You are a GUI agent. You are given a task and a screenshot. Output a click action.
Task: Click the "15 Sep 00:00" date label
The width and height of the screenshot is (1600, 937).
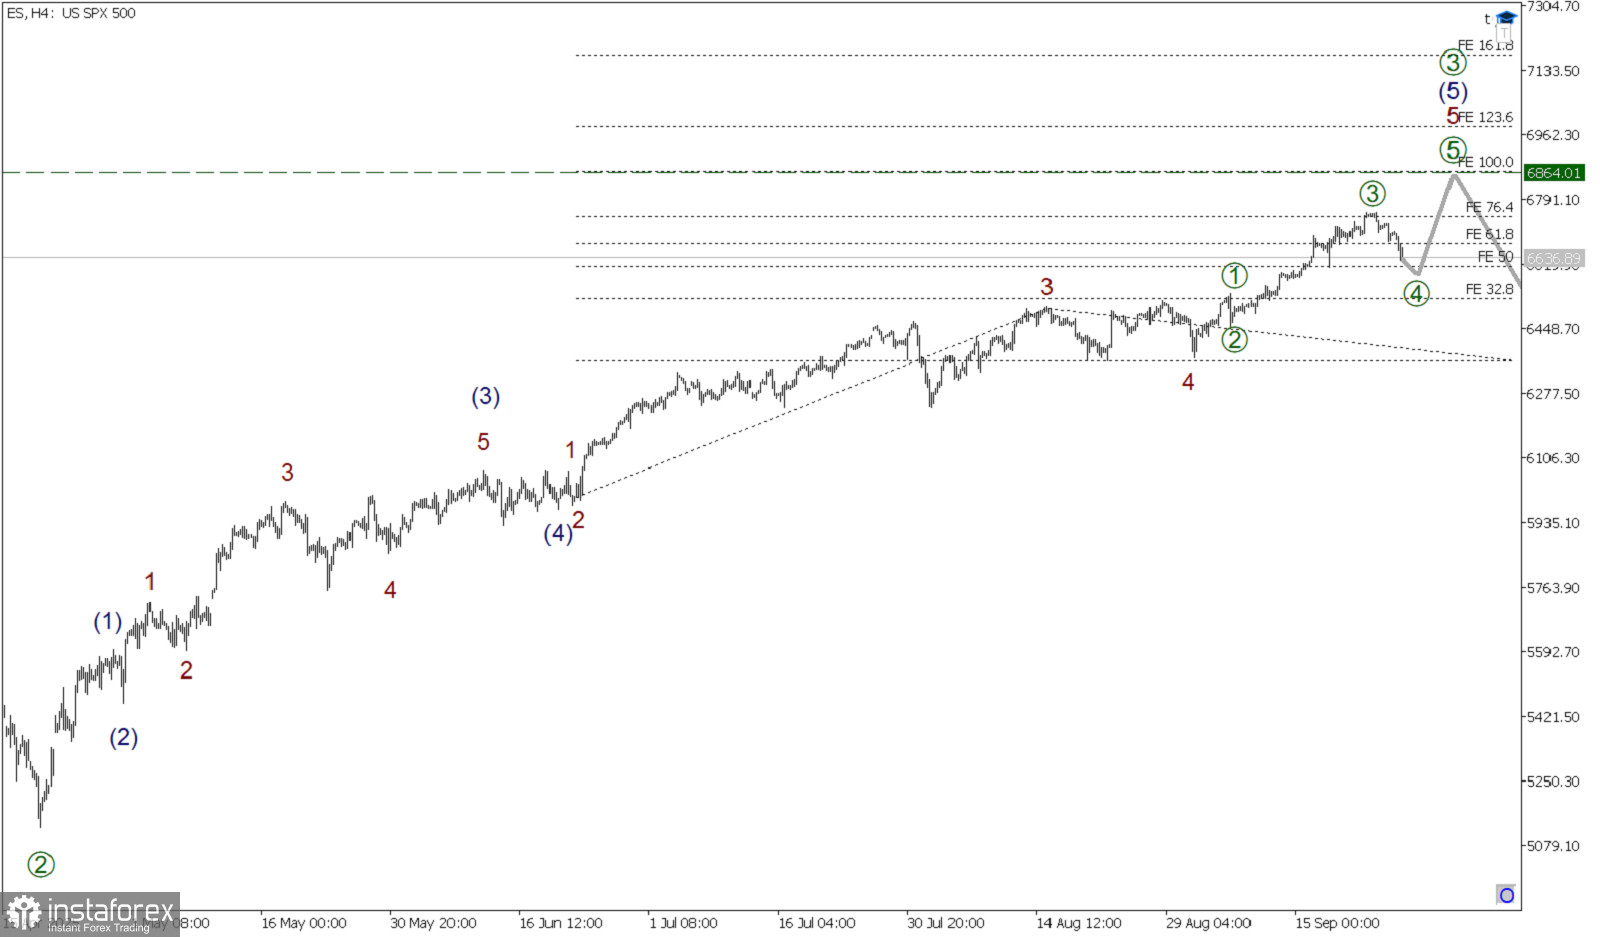pos(1337,923)
